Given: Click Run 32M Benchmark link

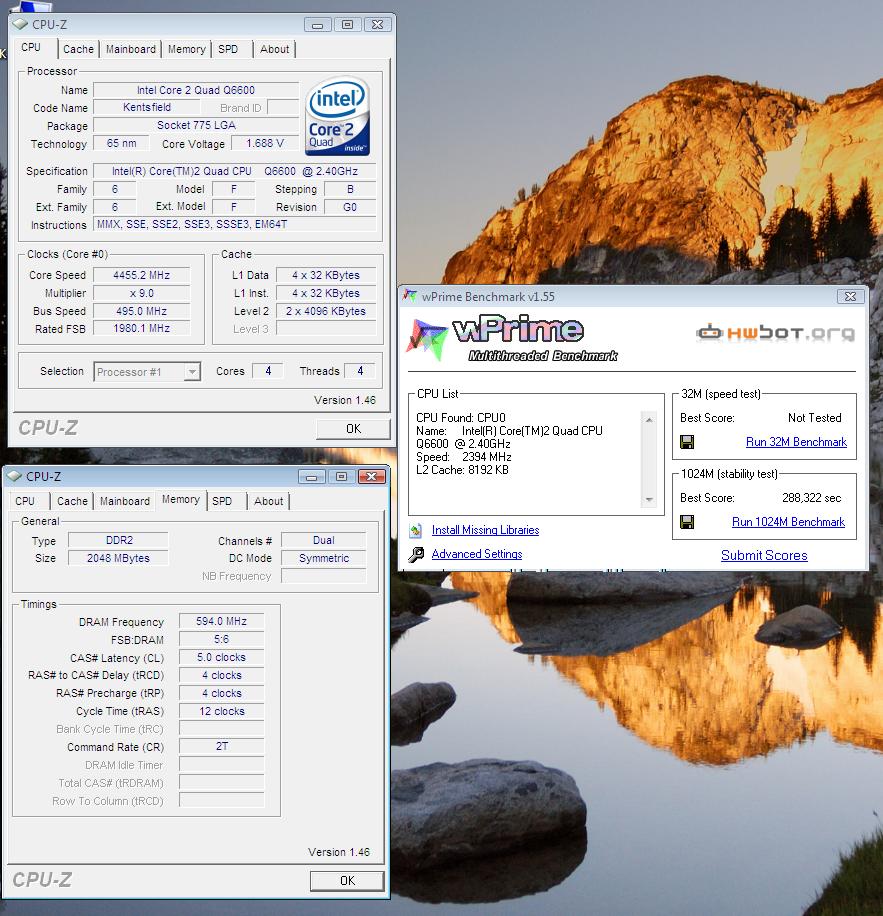Looking at the screenshot, I should click(x=796, y=442).
